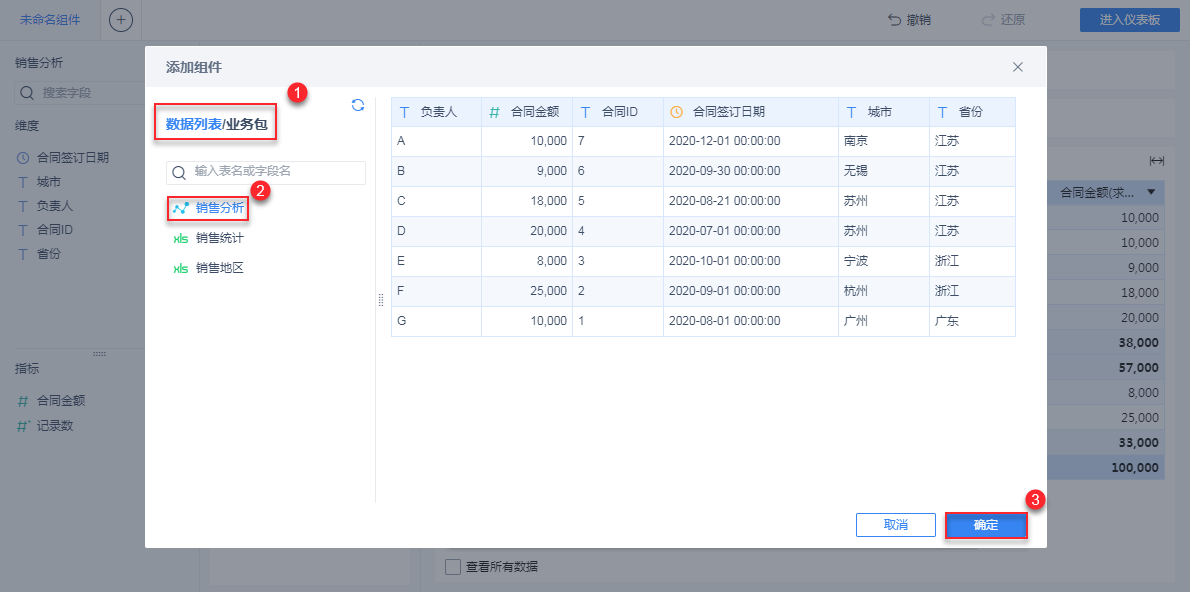
Task: Click the 销售地区 xls table icon
Action: click(x=181, y=269)
